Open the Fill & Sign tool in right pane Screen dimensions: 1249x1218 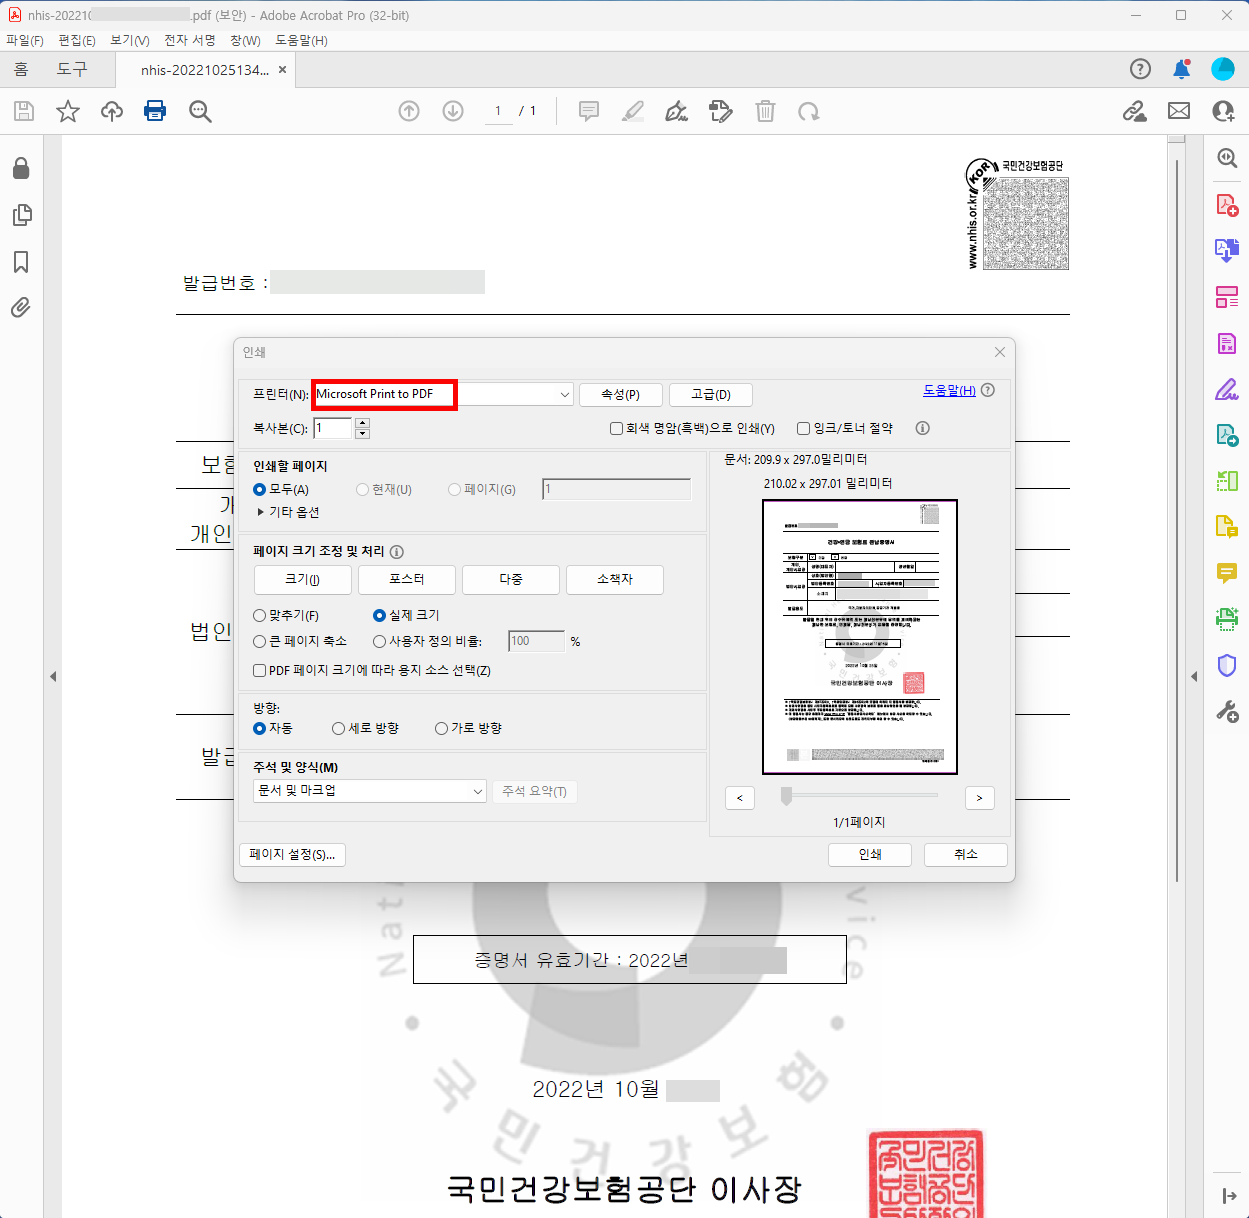coord(1227,389)
